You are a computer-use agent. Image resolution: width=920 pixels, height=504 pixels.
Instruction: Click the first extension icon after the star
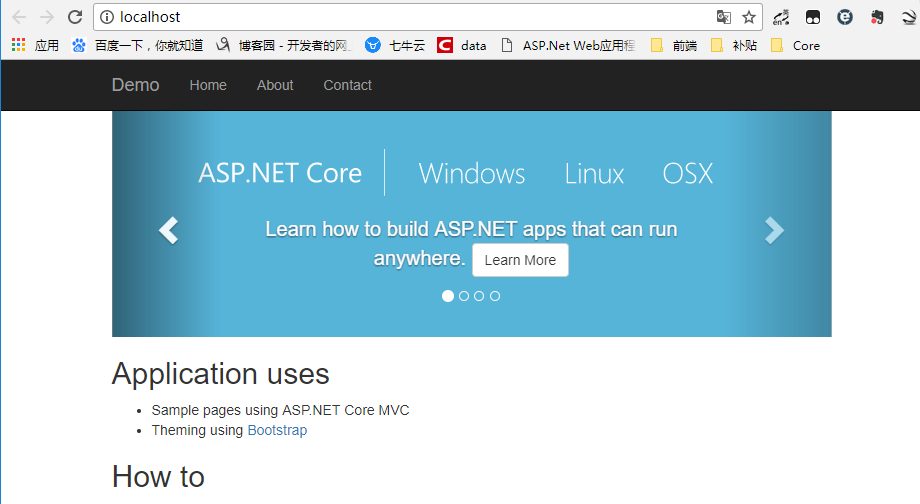coord(781,18)
